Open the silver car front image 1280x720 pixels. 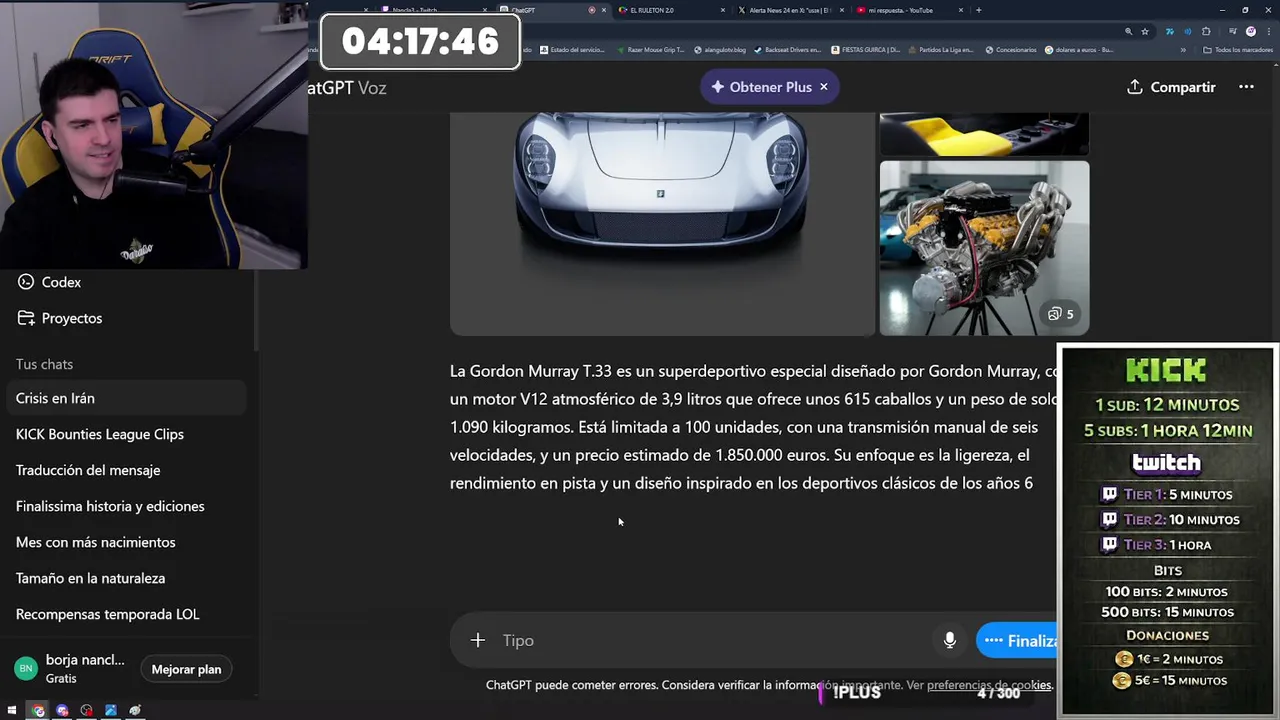662,223
